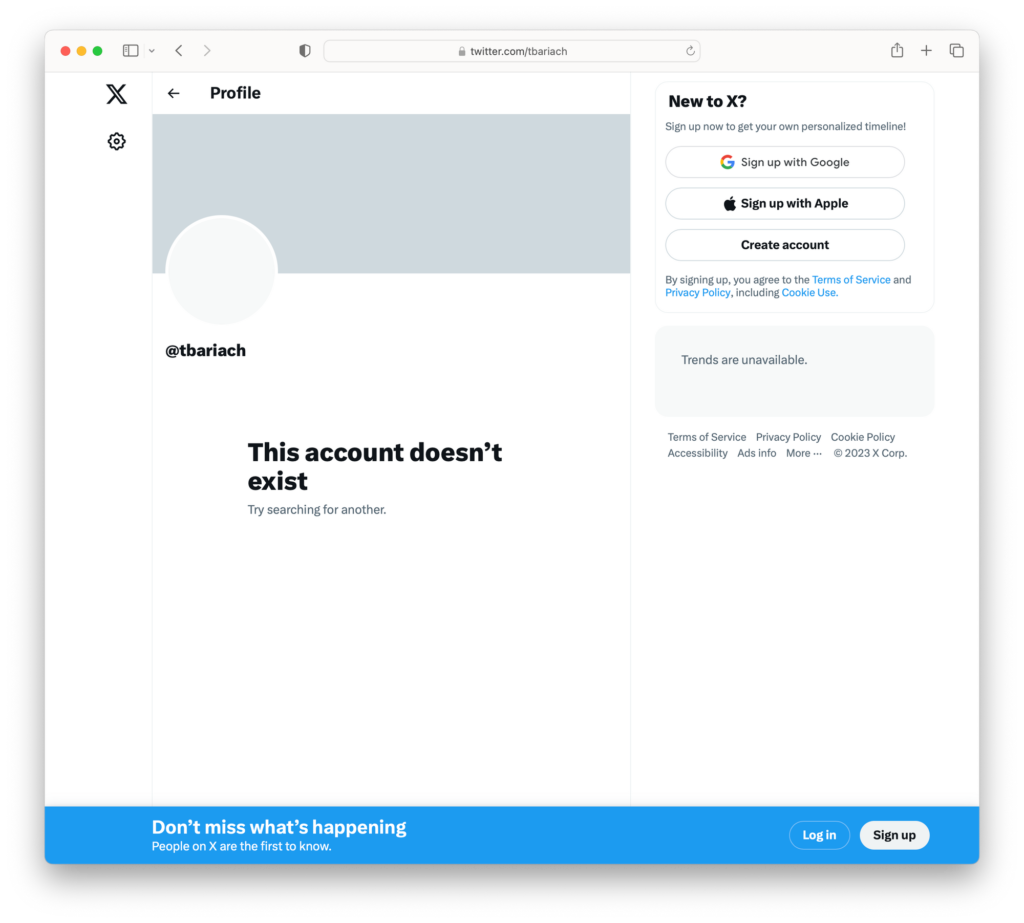Go back using Profile arrow icon
1024x923 pixels.
pyautogui.click(x=173, y=93)
